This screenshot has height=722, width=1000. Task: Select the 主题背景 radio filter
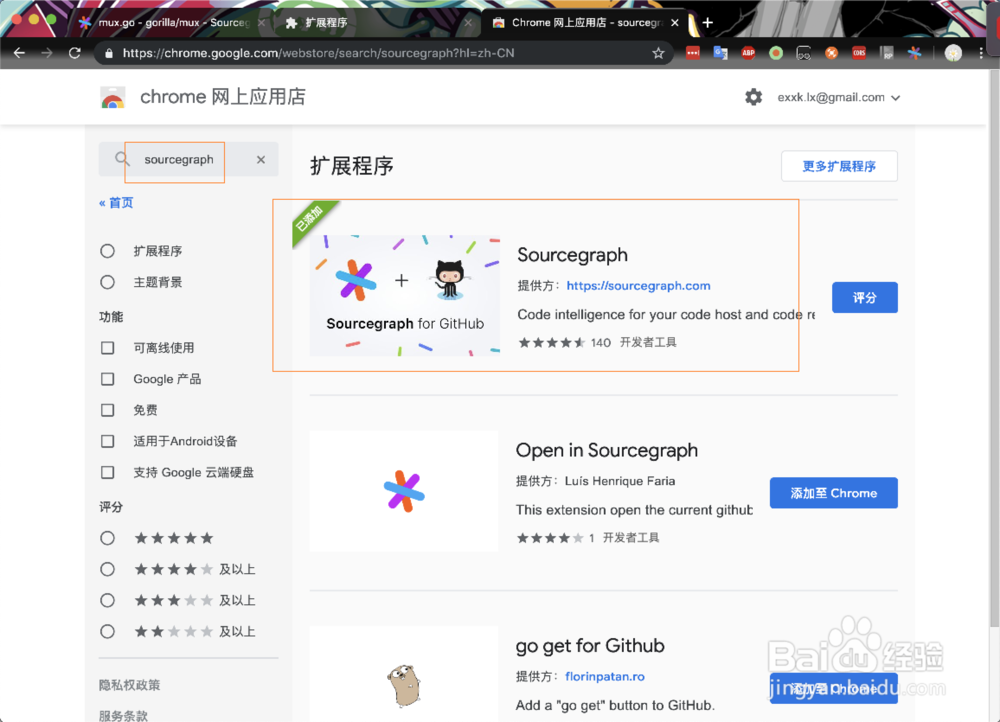click(x=107, y=282)
